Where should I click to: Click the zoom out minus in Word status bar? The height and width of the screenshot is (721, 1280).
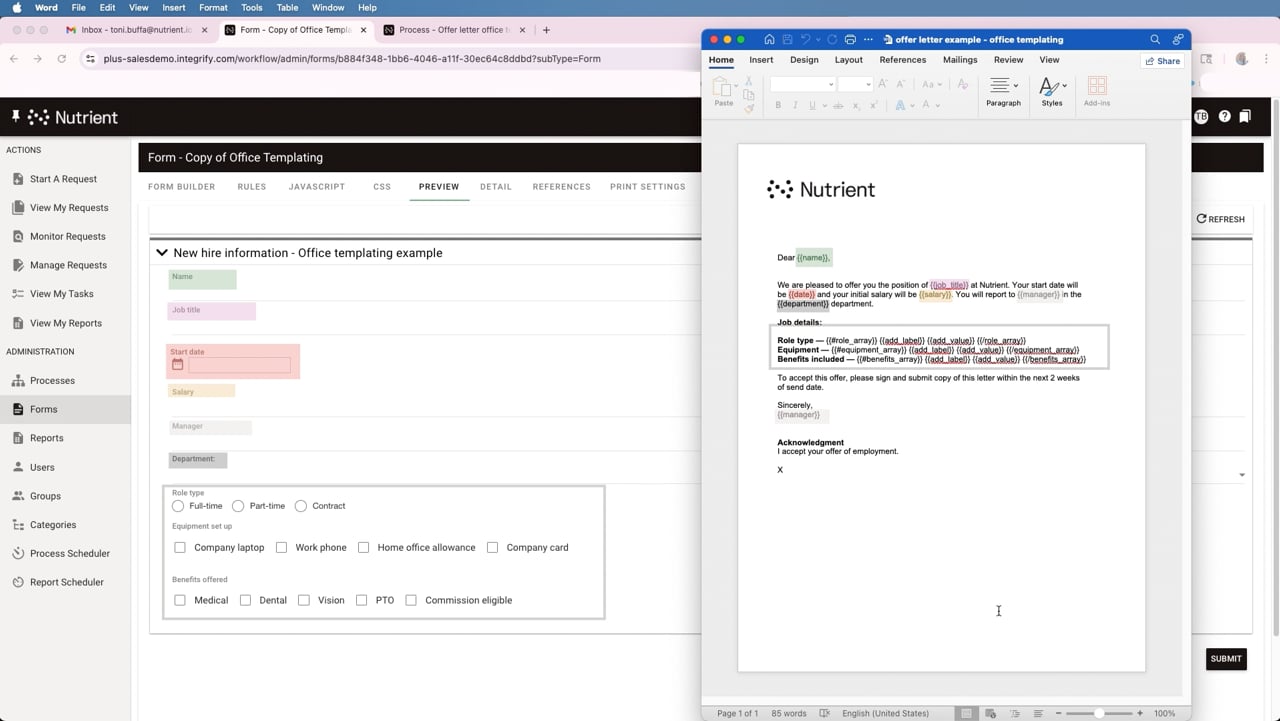point(1059,714)
